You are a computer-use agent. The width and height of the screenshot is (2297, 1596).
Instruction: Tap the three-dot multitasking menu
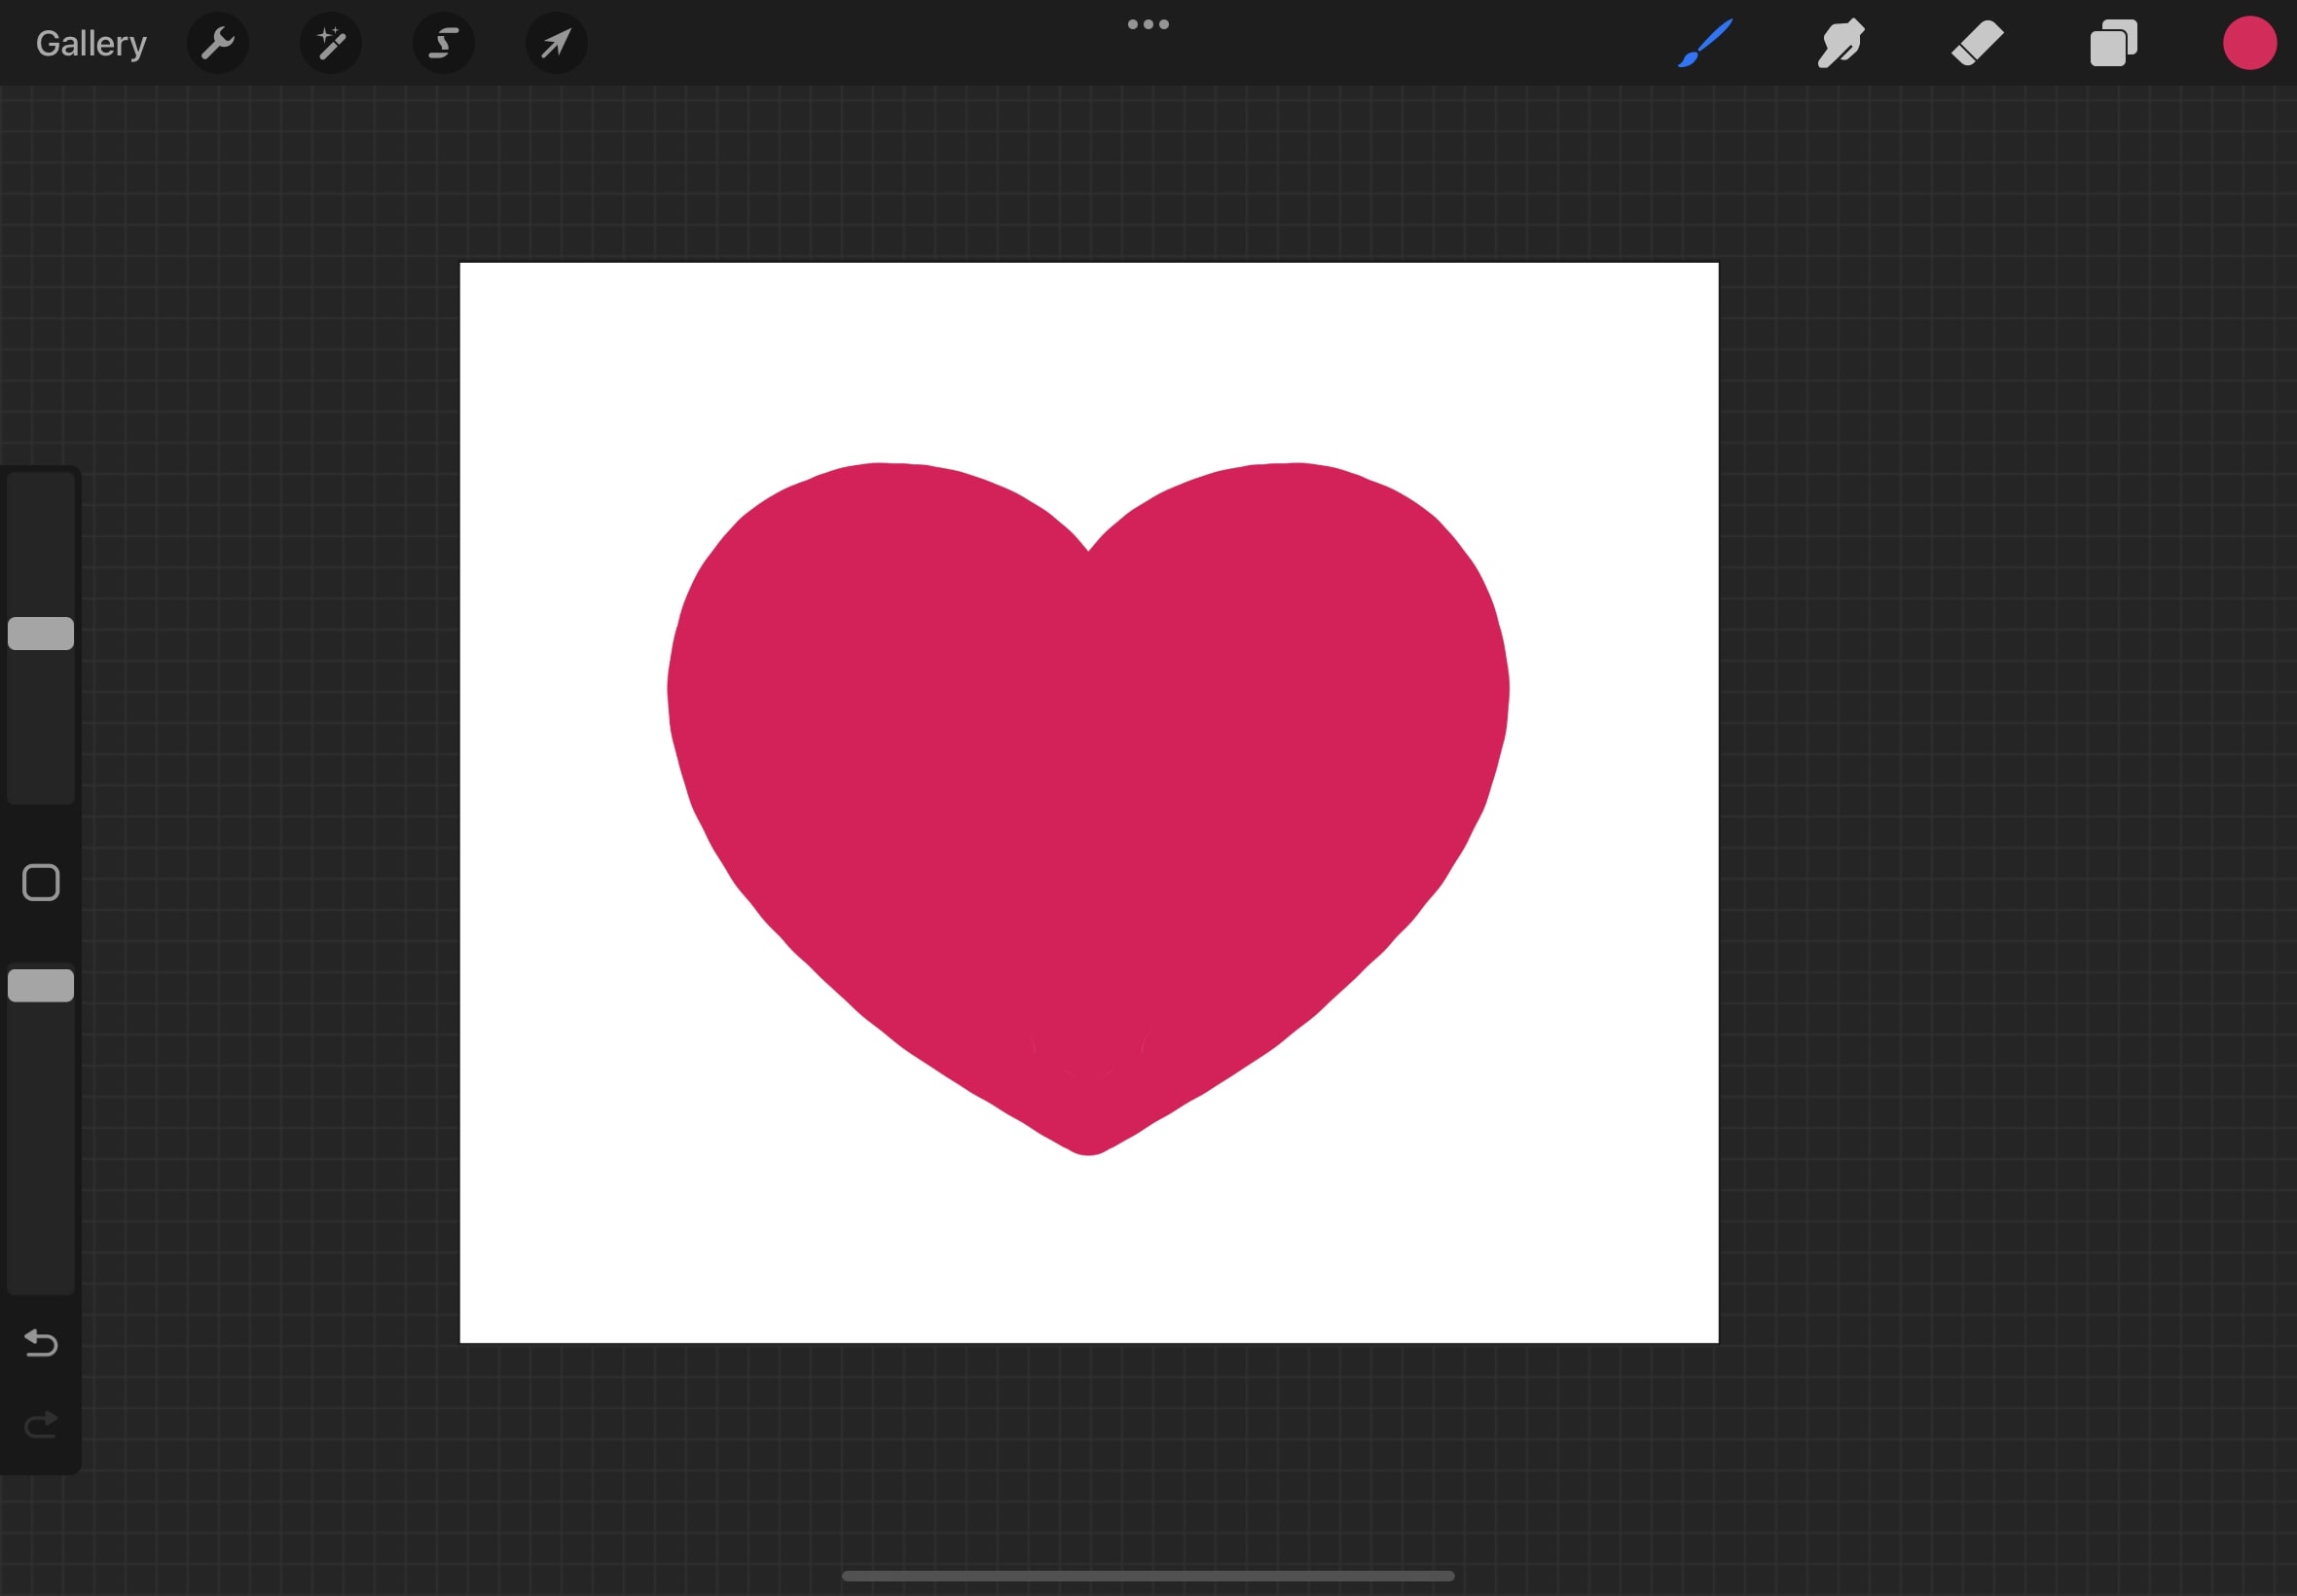1148,24
